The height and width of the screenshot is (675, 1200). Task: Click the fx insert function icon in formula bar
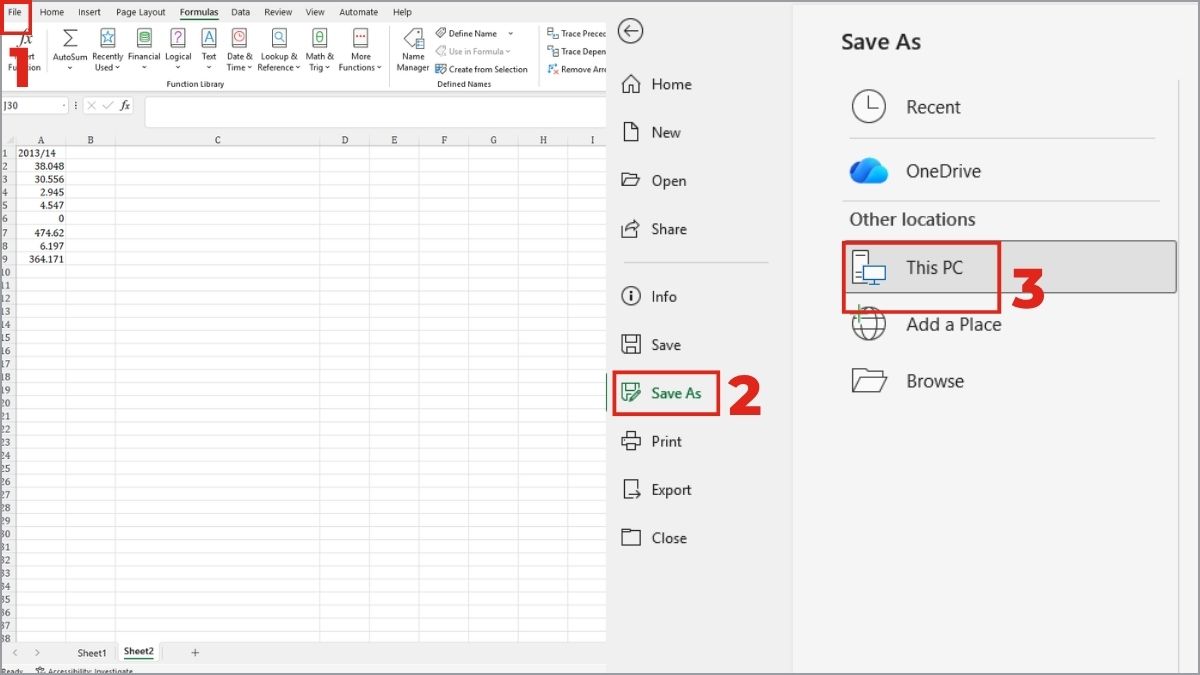125,105
